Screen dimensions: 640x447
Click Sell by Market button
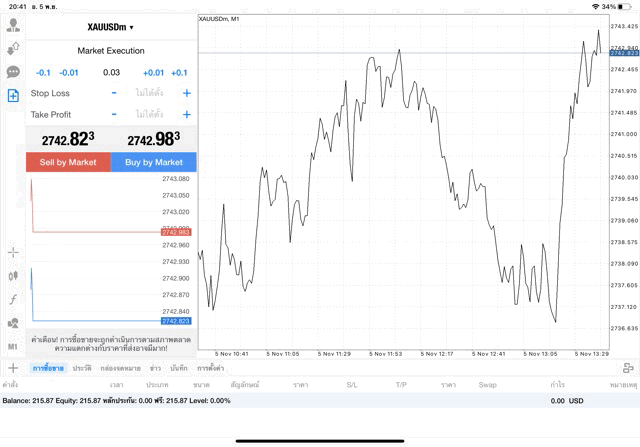click(68, 162)
